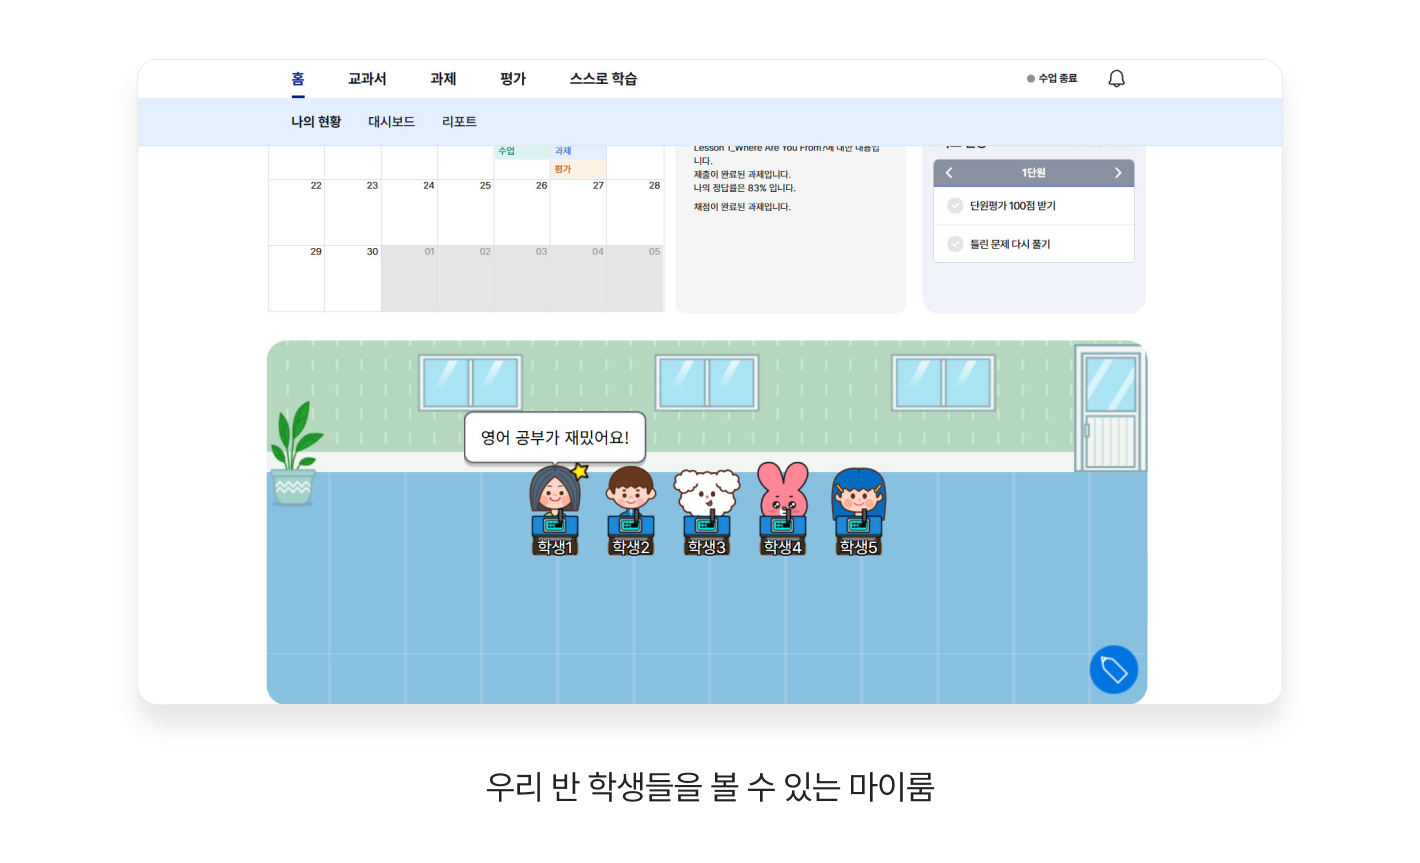Go to previous unit with left chevron
Viewport: 1420px width, 863px height.
[949, 173]
